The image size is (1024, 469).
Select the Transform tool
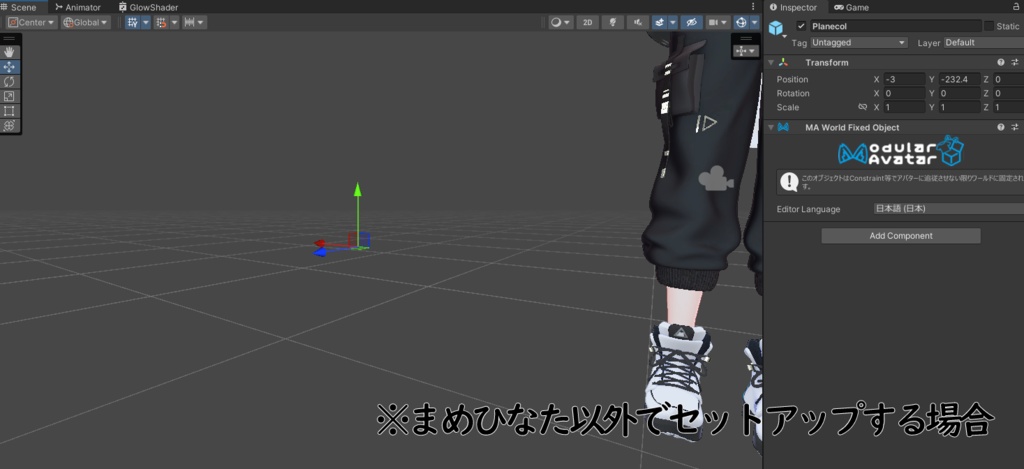tap(9, 125)
